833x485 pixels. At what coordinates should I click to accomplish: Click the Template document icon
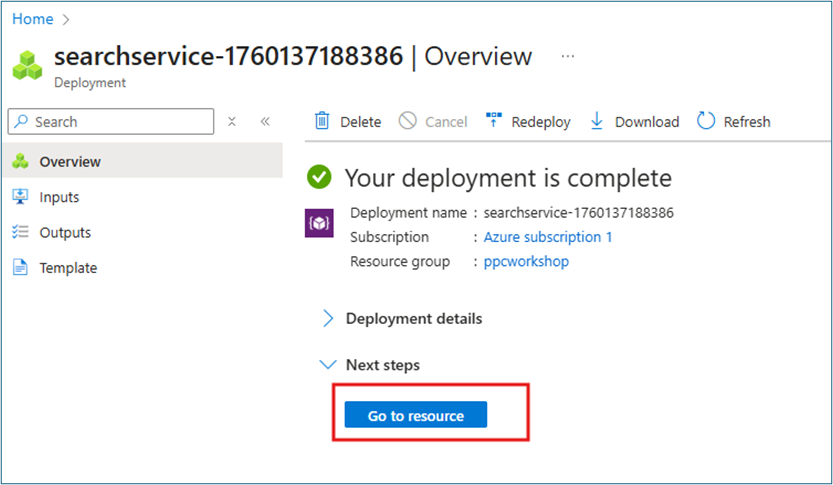tap(20, 267)
